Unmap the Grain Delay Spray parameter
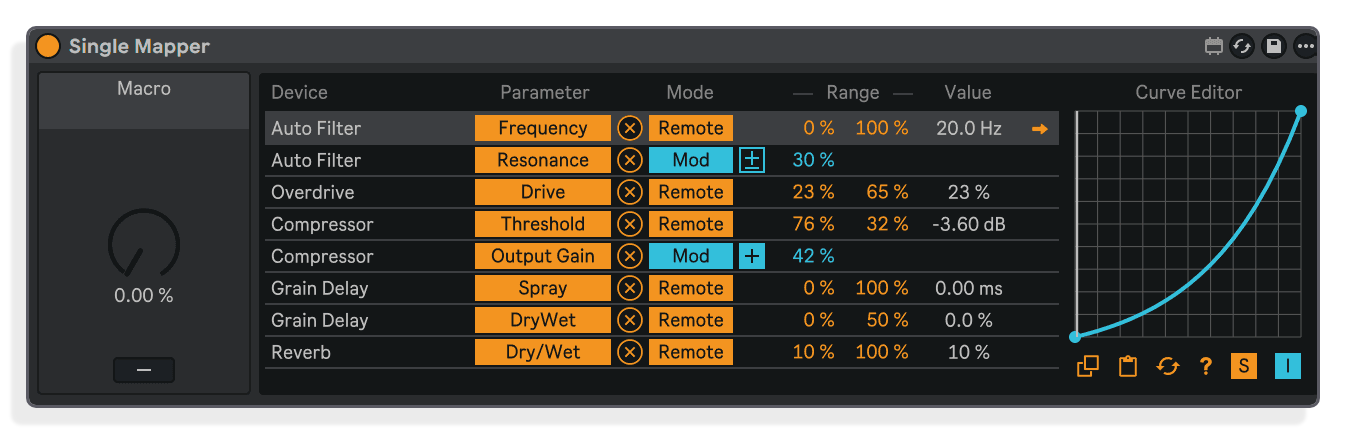 tap(629, 288)
